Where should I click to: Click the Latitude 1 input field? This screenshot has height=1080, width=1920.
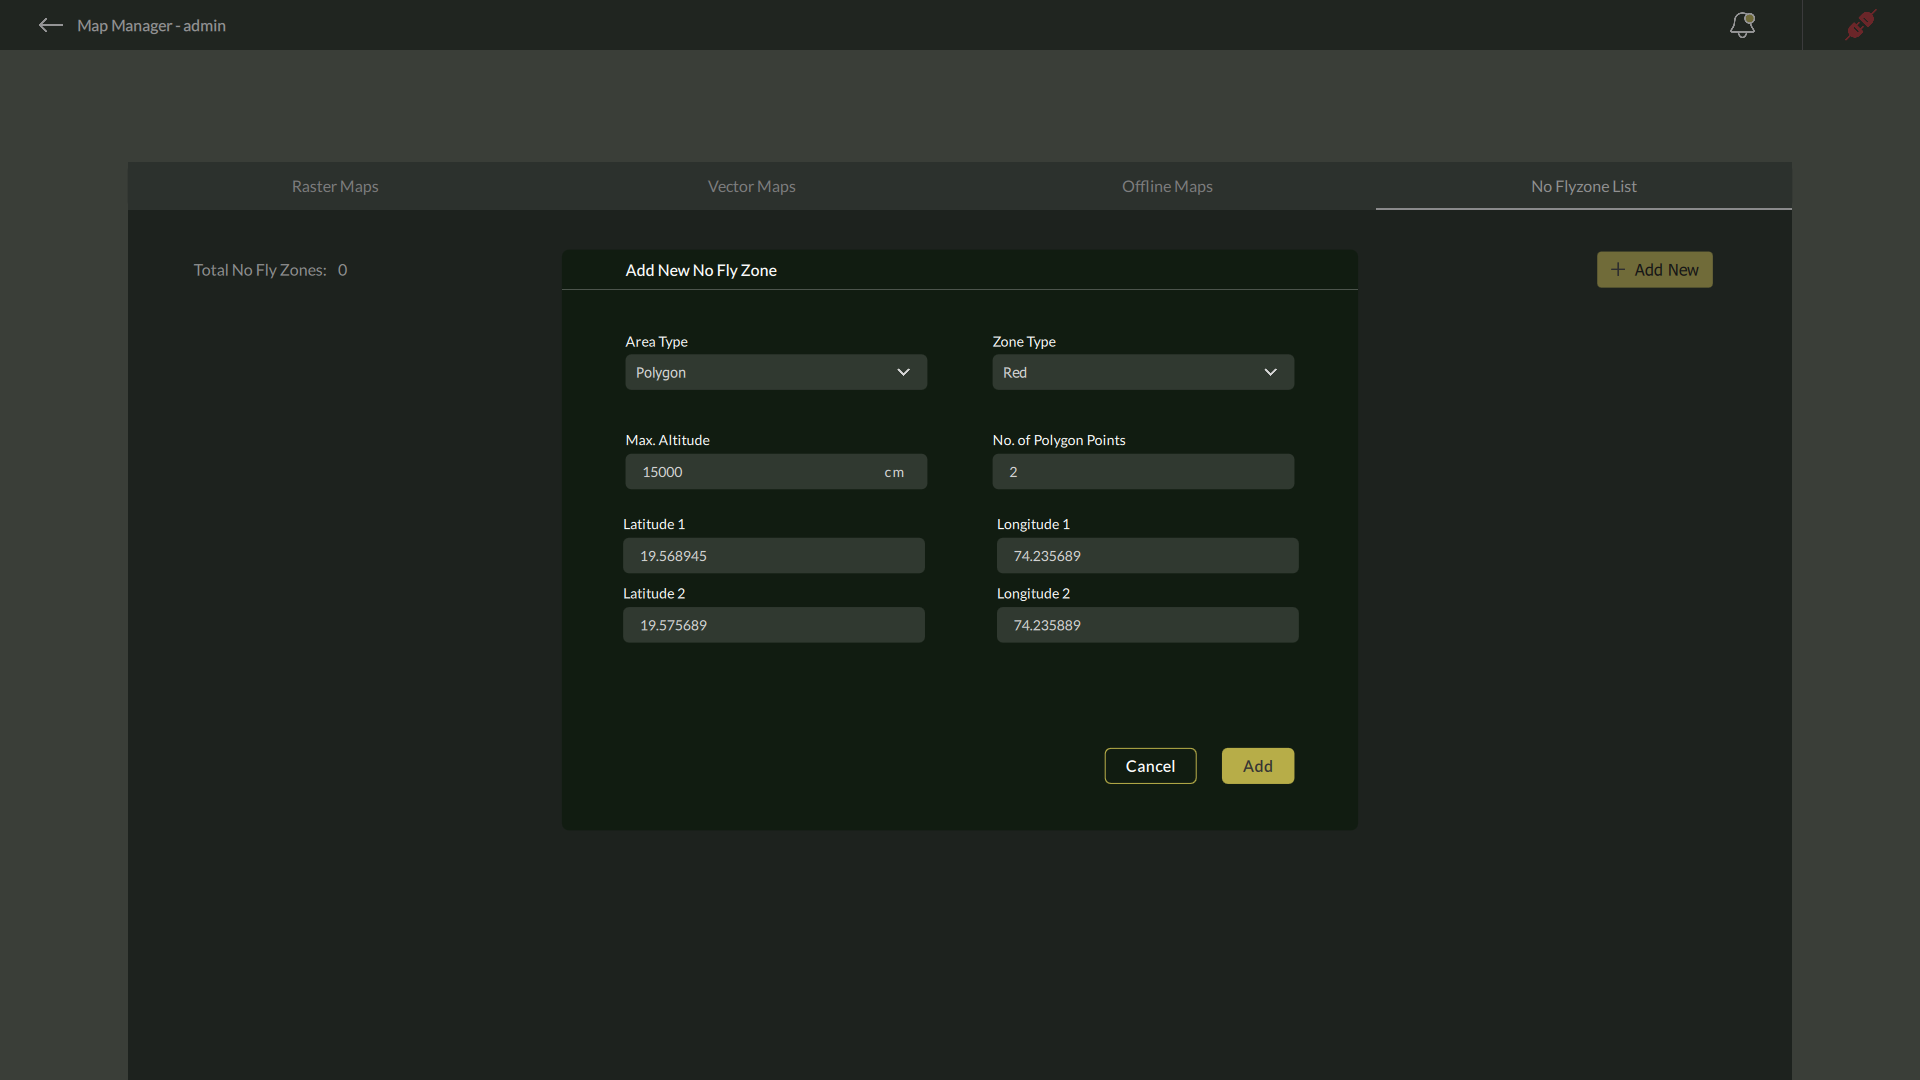coord(774,556)
